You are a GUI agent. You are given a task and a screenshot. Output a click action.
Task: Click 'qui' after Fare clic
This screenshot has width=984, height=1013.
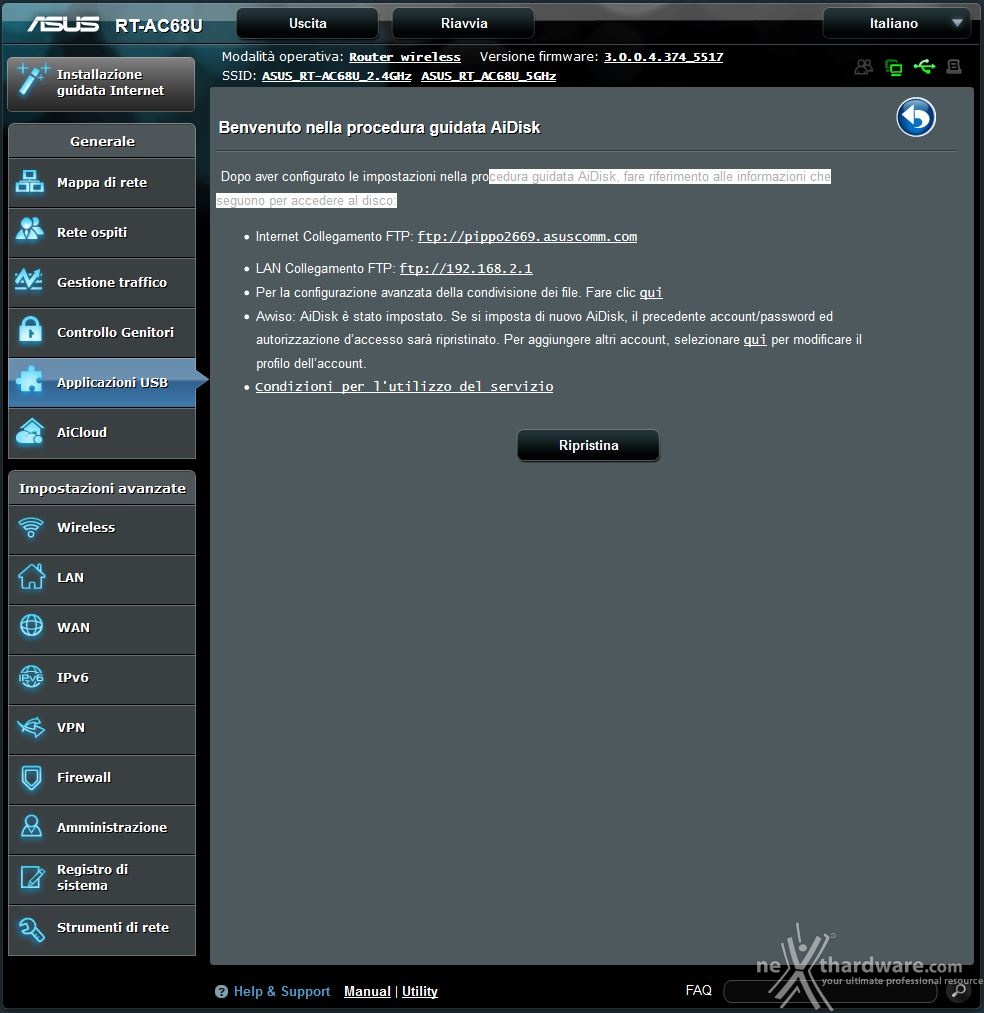click(x=651, y=293)
